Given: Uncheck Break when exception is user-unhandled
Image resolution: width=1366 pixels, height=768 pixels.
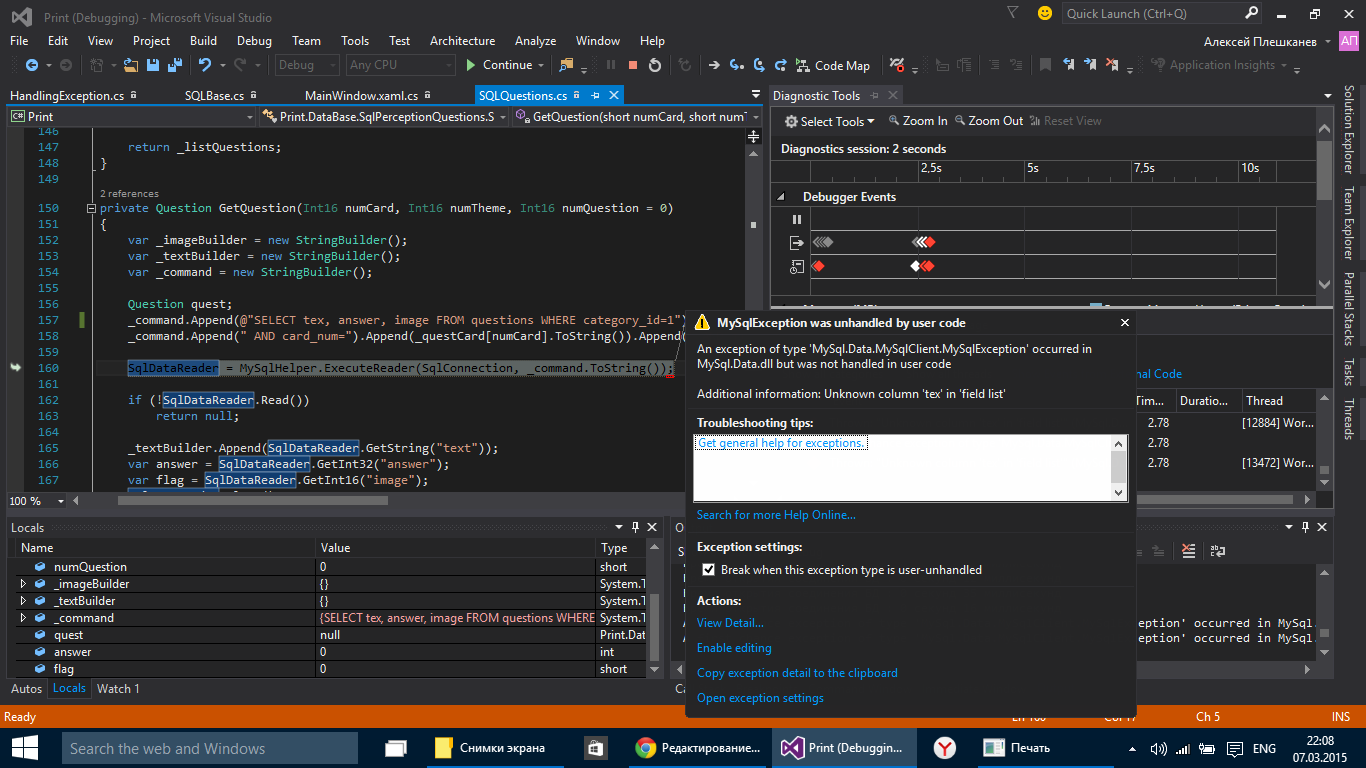Looking at the screenshot, I should pos(709,570).
